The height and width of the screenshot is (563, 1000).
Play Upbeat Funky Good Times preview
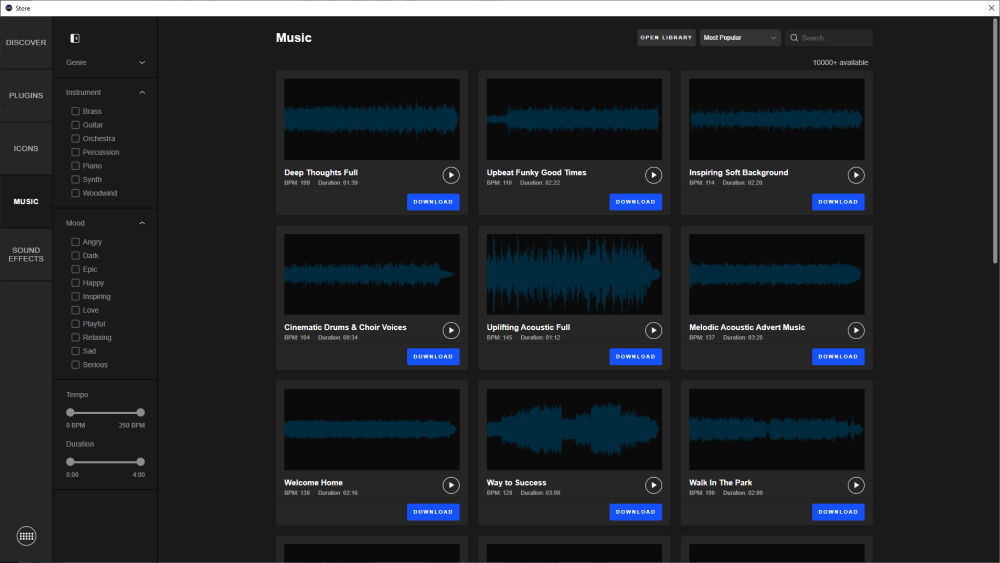click(653, 175)
